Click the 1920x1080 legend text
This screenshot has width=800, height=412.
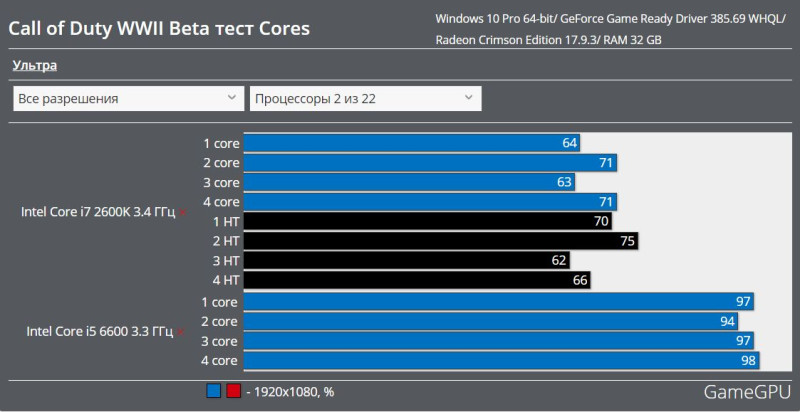click(x=294, y=392)
